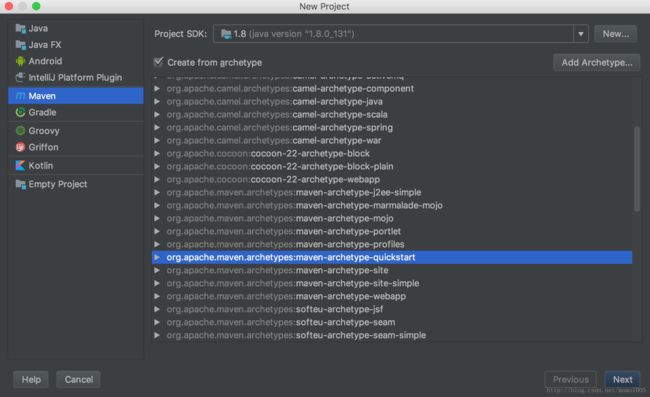650x397 pixels.
Task: Expand maven-archetype-webapp node
Action: [157, 296]
